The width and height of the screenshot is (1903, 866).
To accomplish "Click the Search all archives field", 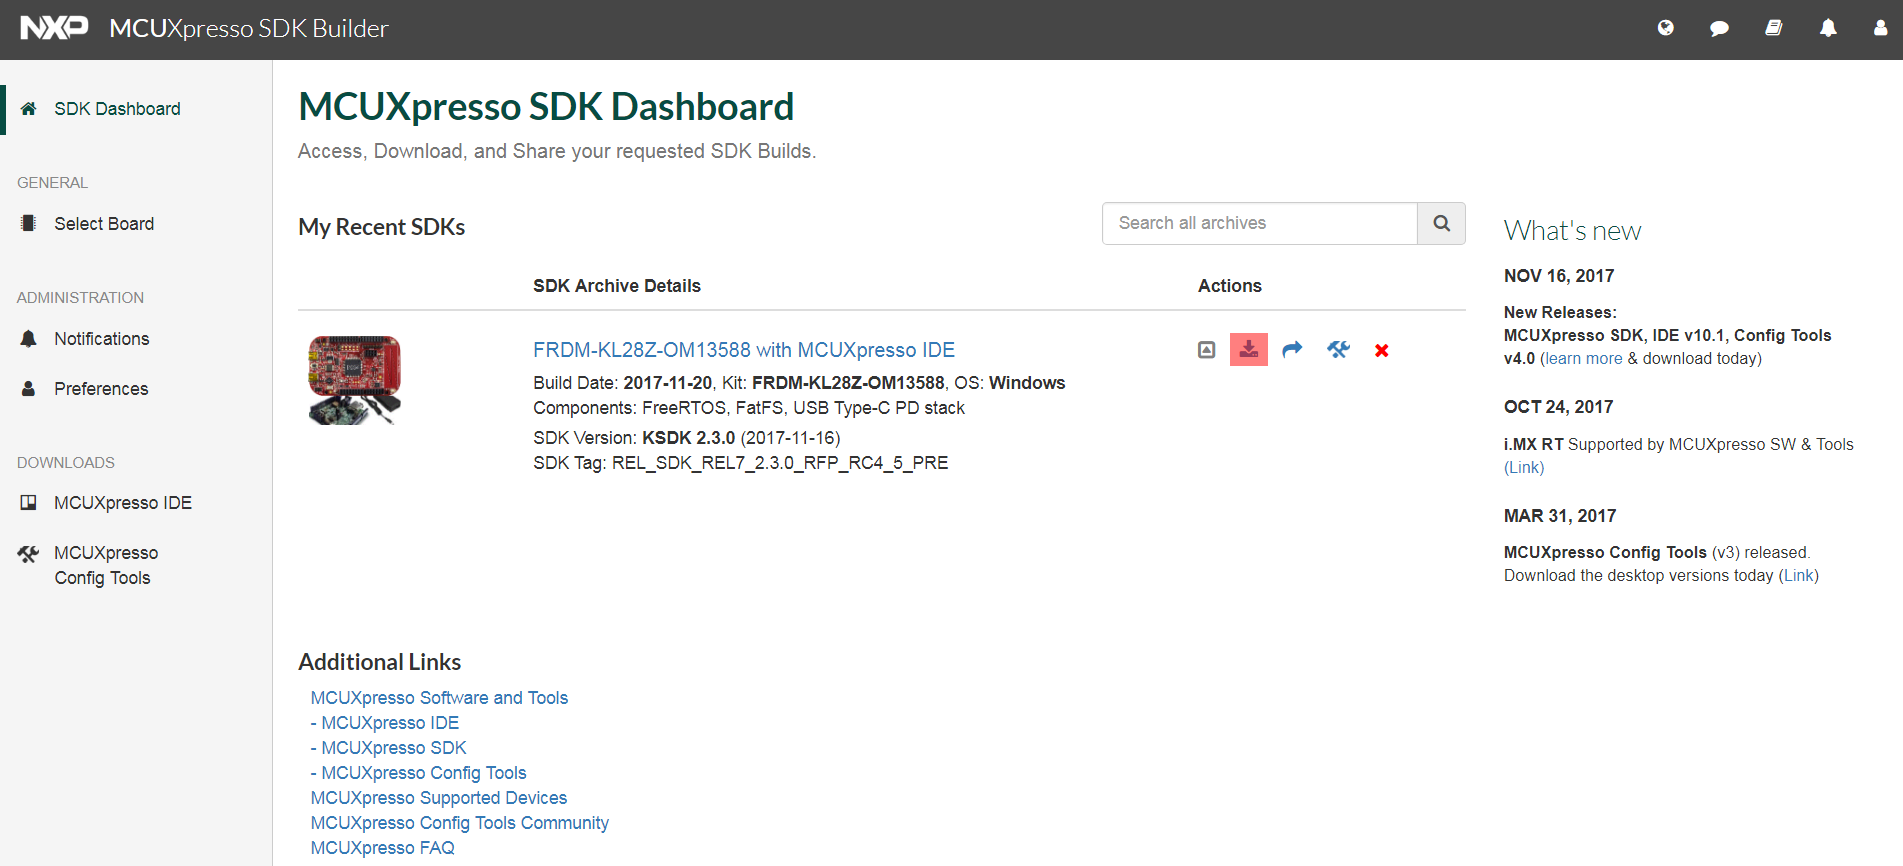I will (x=1259, y=223).
